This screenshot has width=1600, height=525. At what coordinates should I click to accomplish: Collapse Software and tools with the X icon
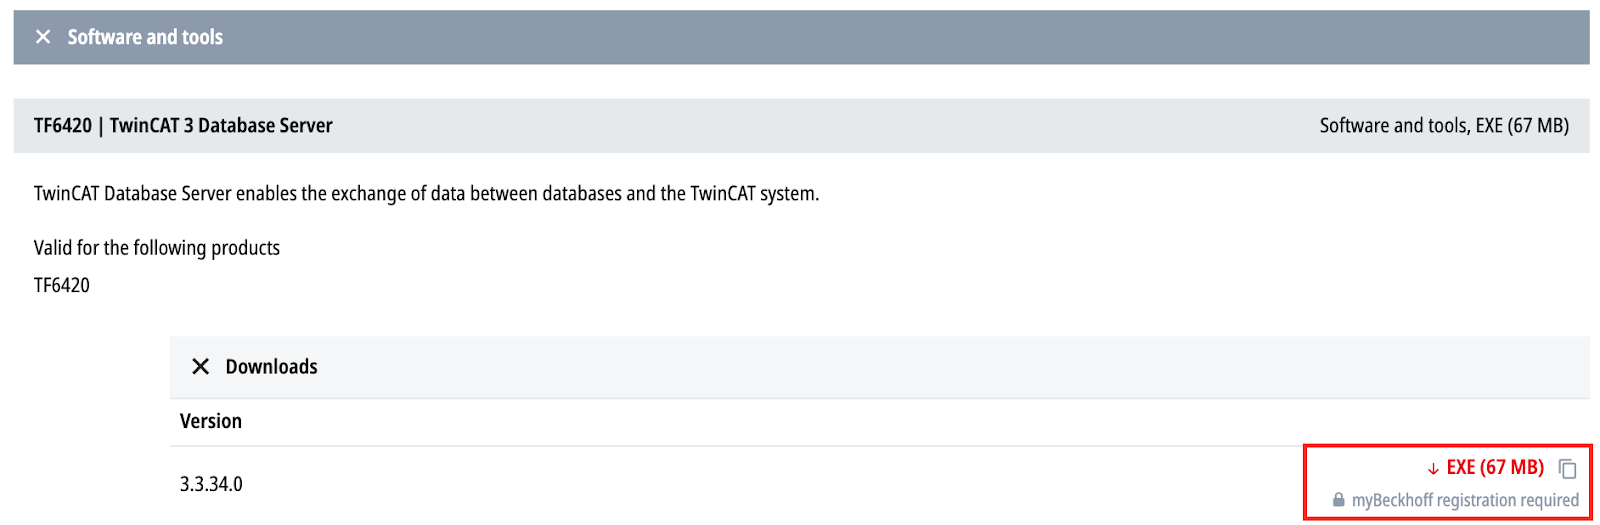(43, 37)
